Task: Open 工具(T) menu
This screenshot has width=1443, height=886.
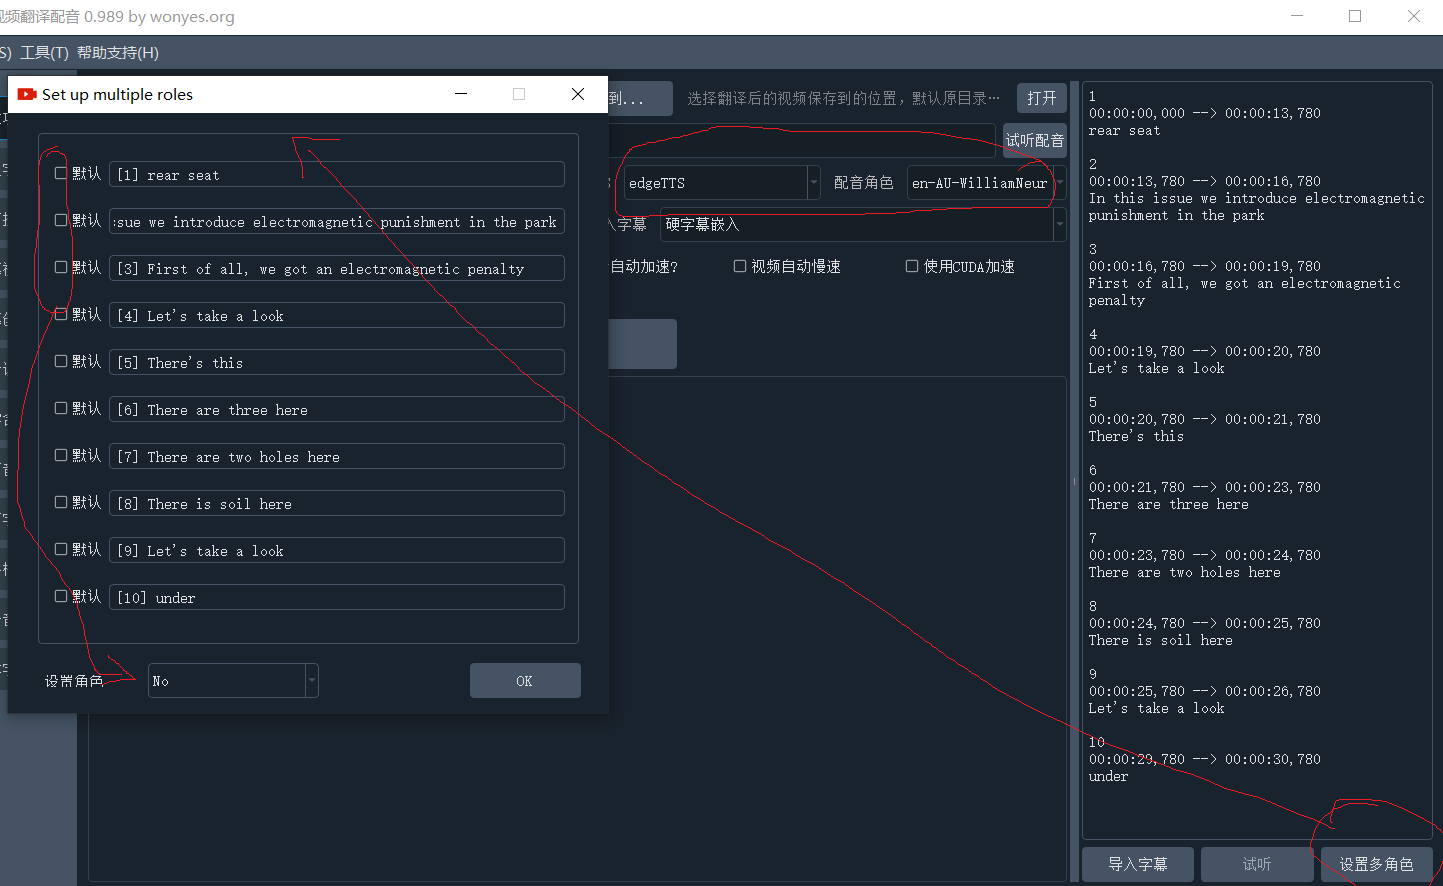Action: point(45,53)
